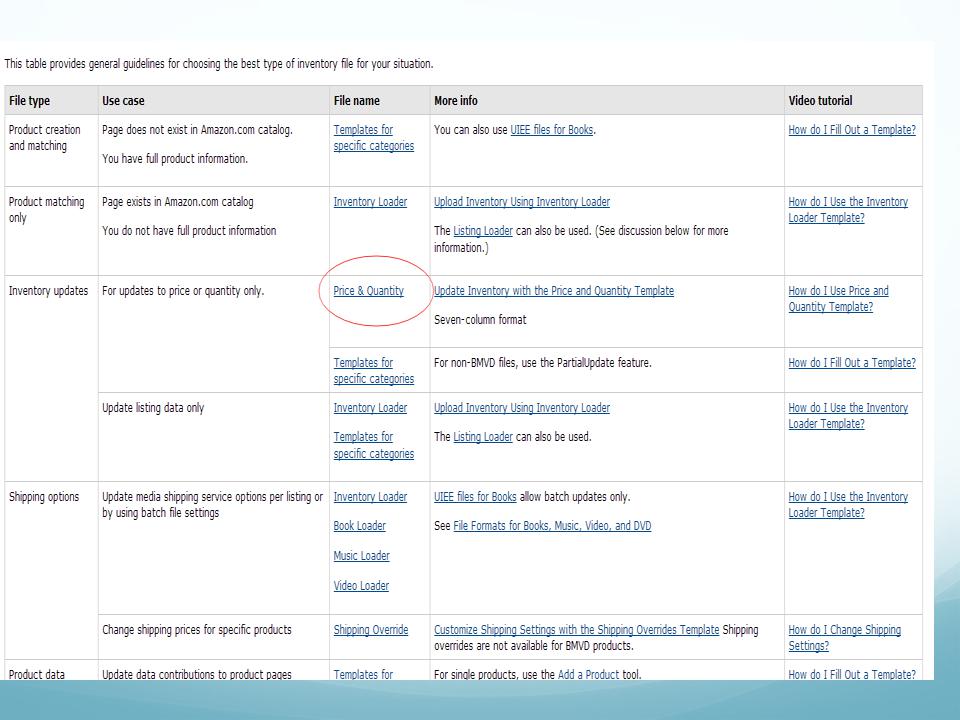Follow the UIEE files for Books link beside 'You can also use'
Viewport: 960px width, 720px height.
(x=552, y=130)
